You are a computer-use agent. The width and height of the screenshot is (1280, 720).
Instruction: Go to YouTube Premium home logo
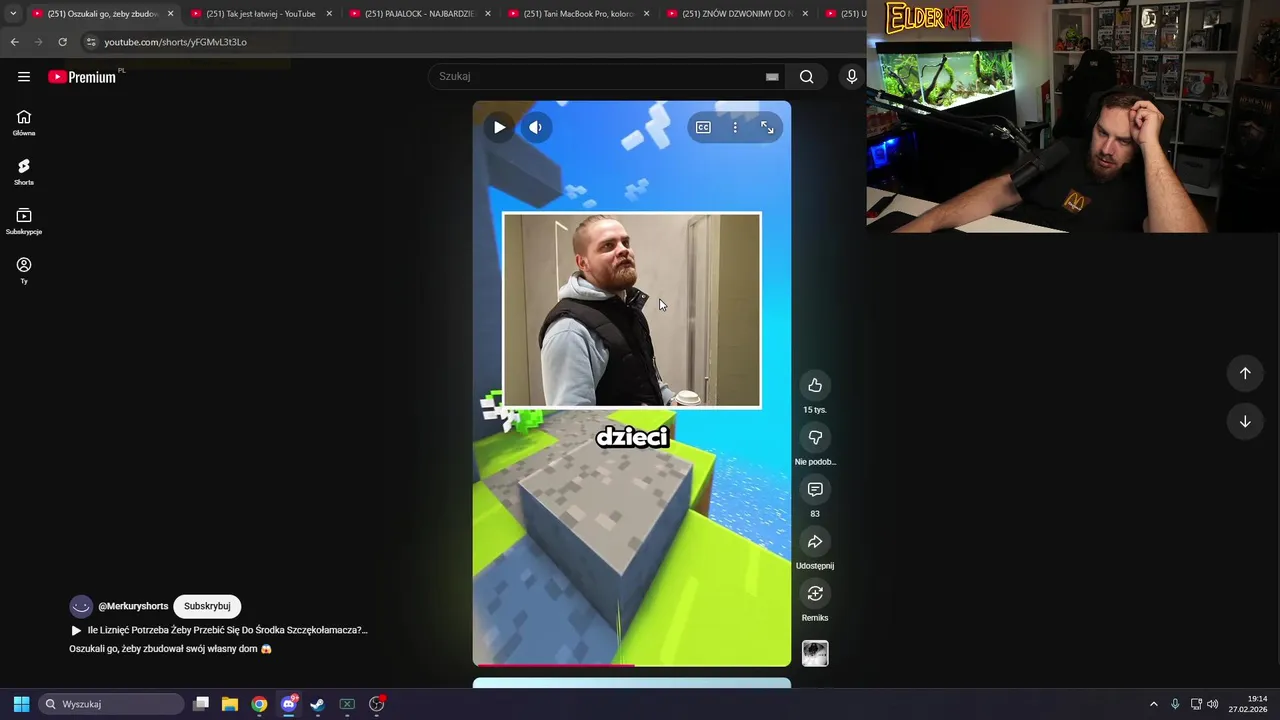point(83,77)
